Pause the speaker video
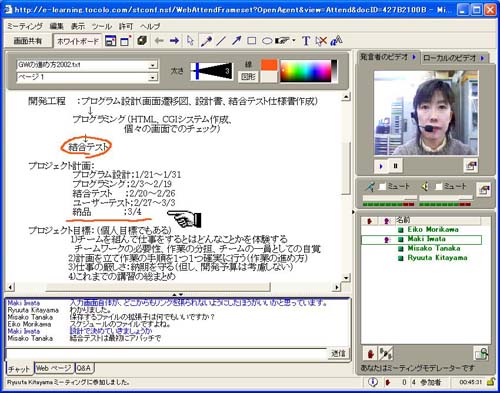500x393 pixels. tap(396, 165)
